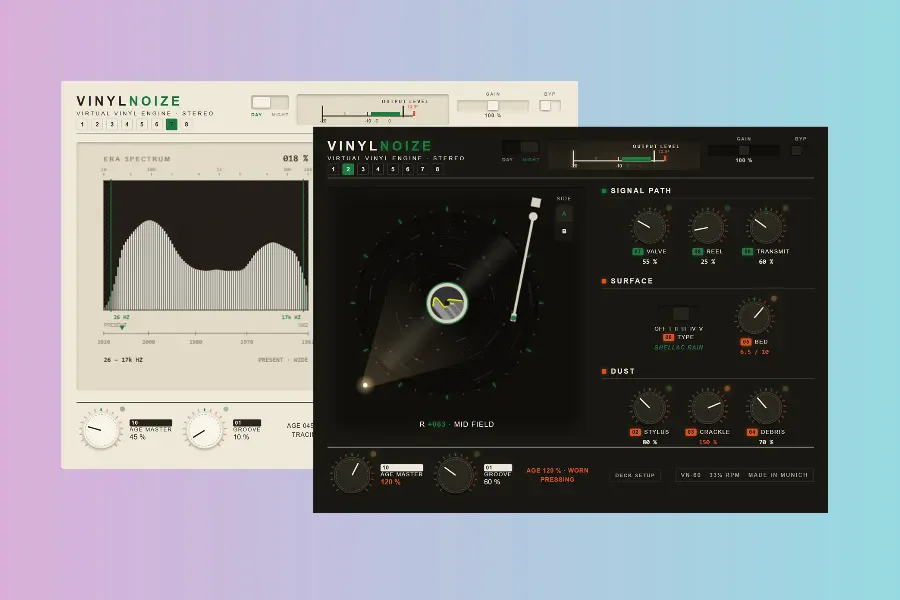The image size is (900, 600).
Task: Click the tonearm pivot circle
Action: click(x=533, y=216)
